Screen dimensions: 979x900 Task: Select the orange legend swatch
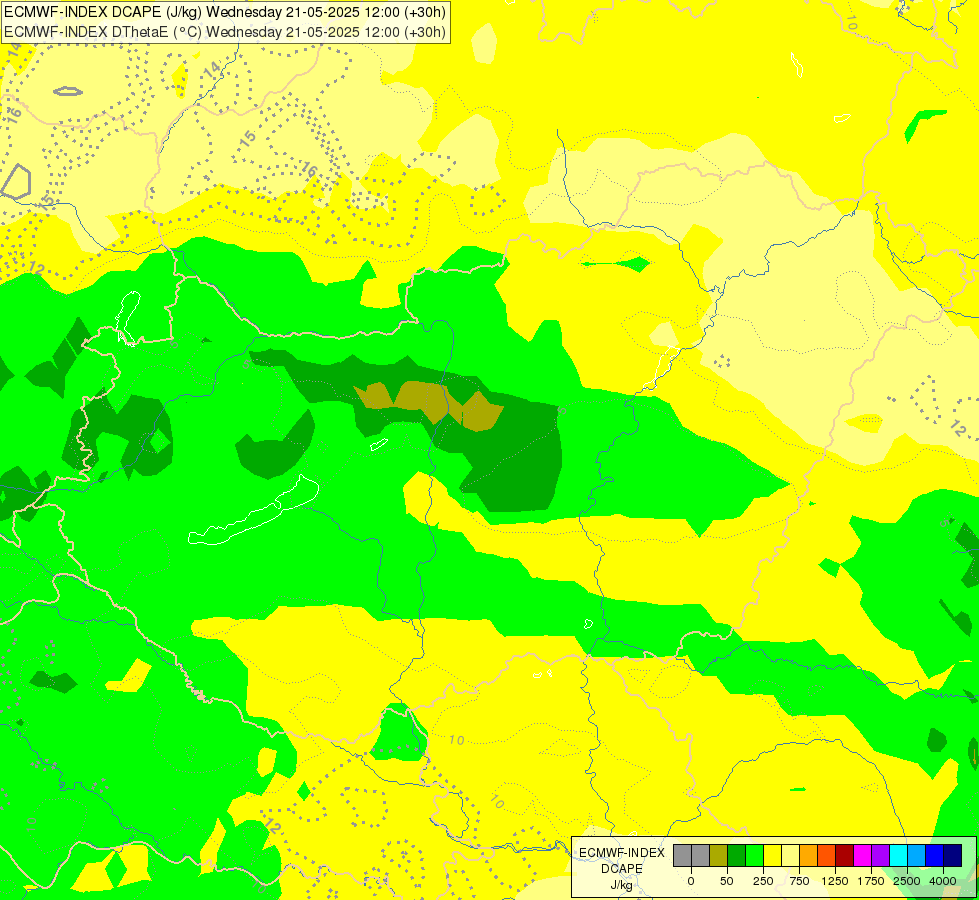point(809,855)
